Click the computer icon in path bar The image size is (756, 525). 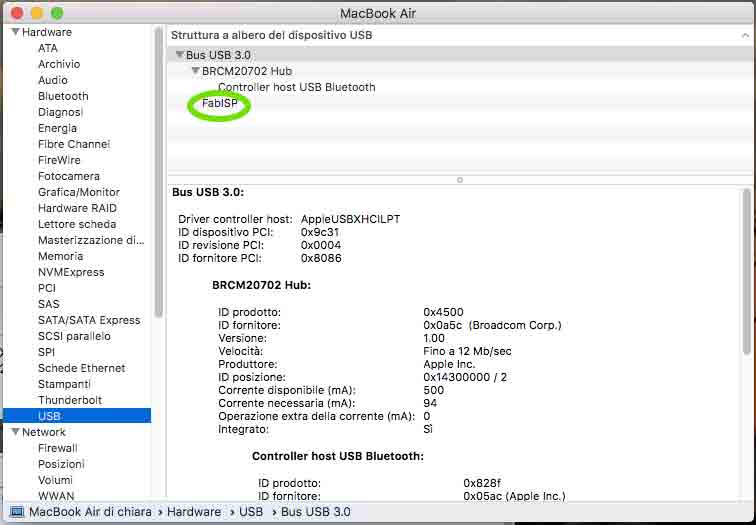17,512
